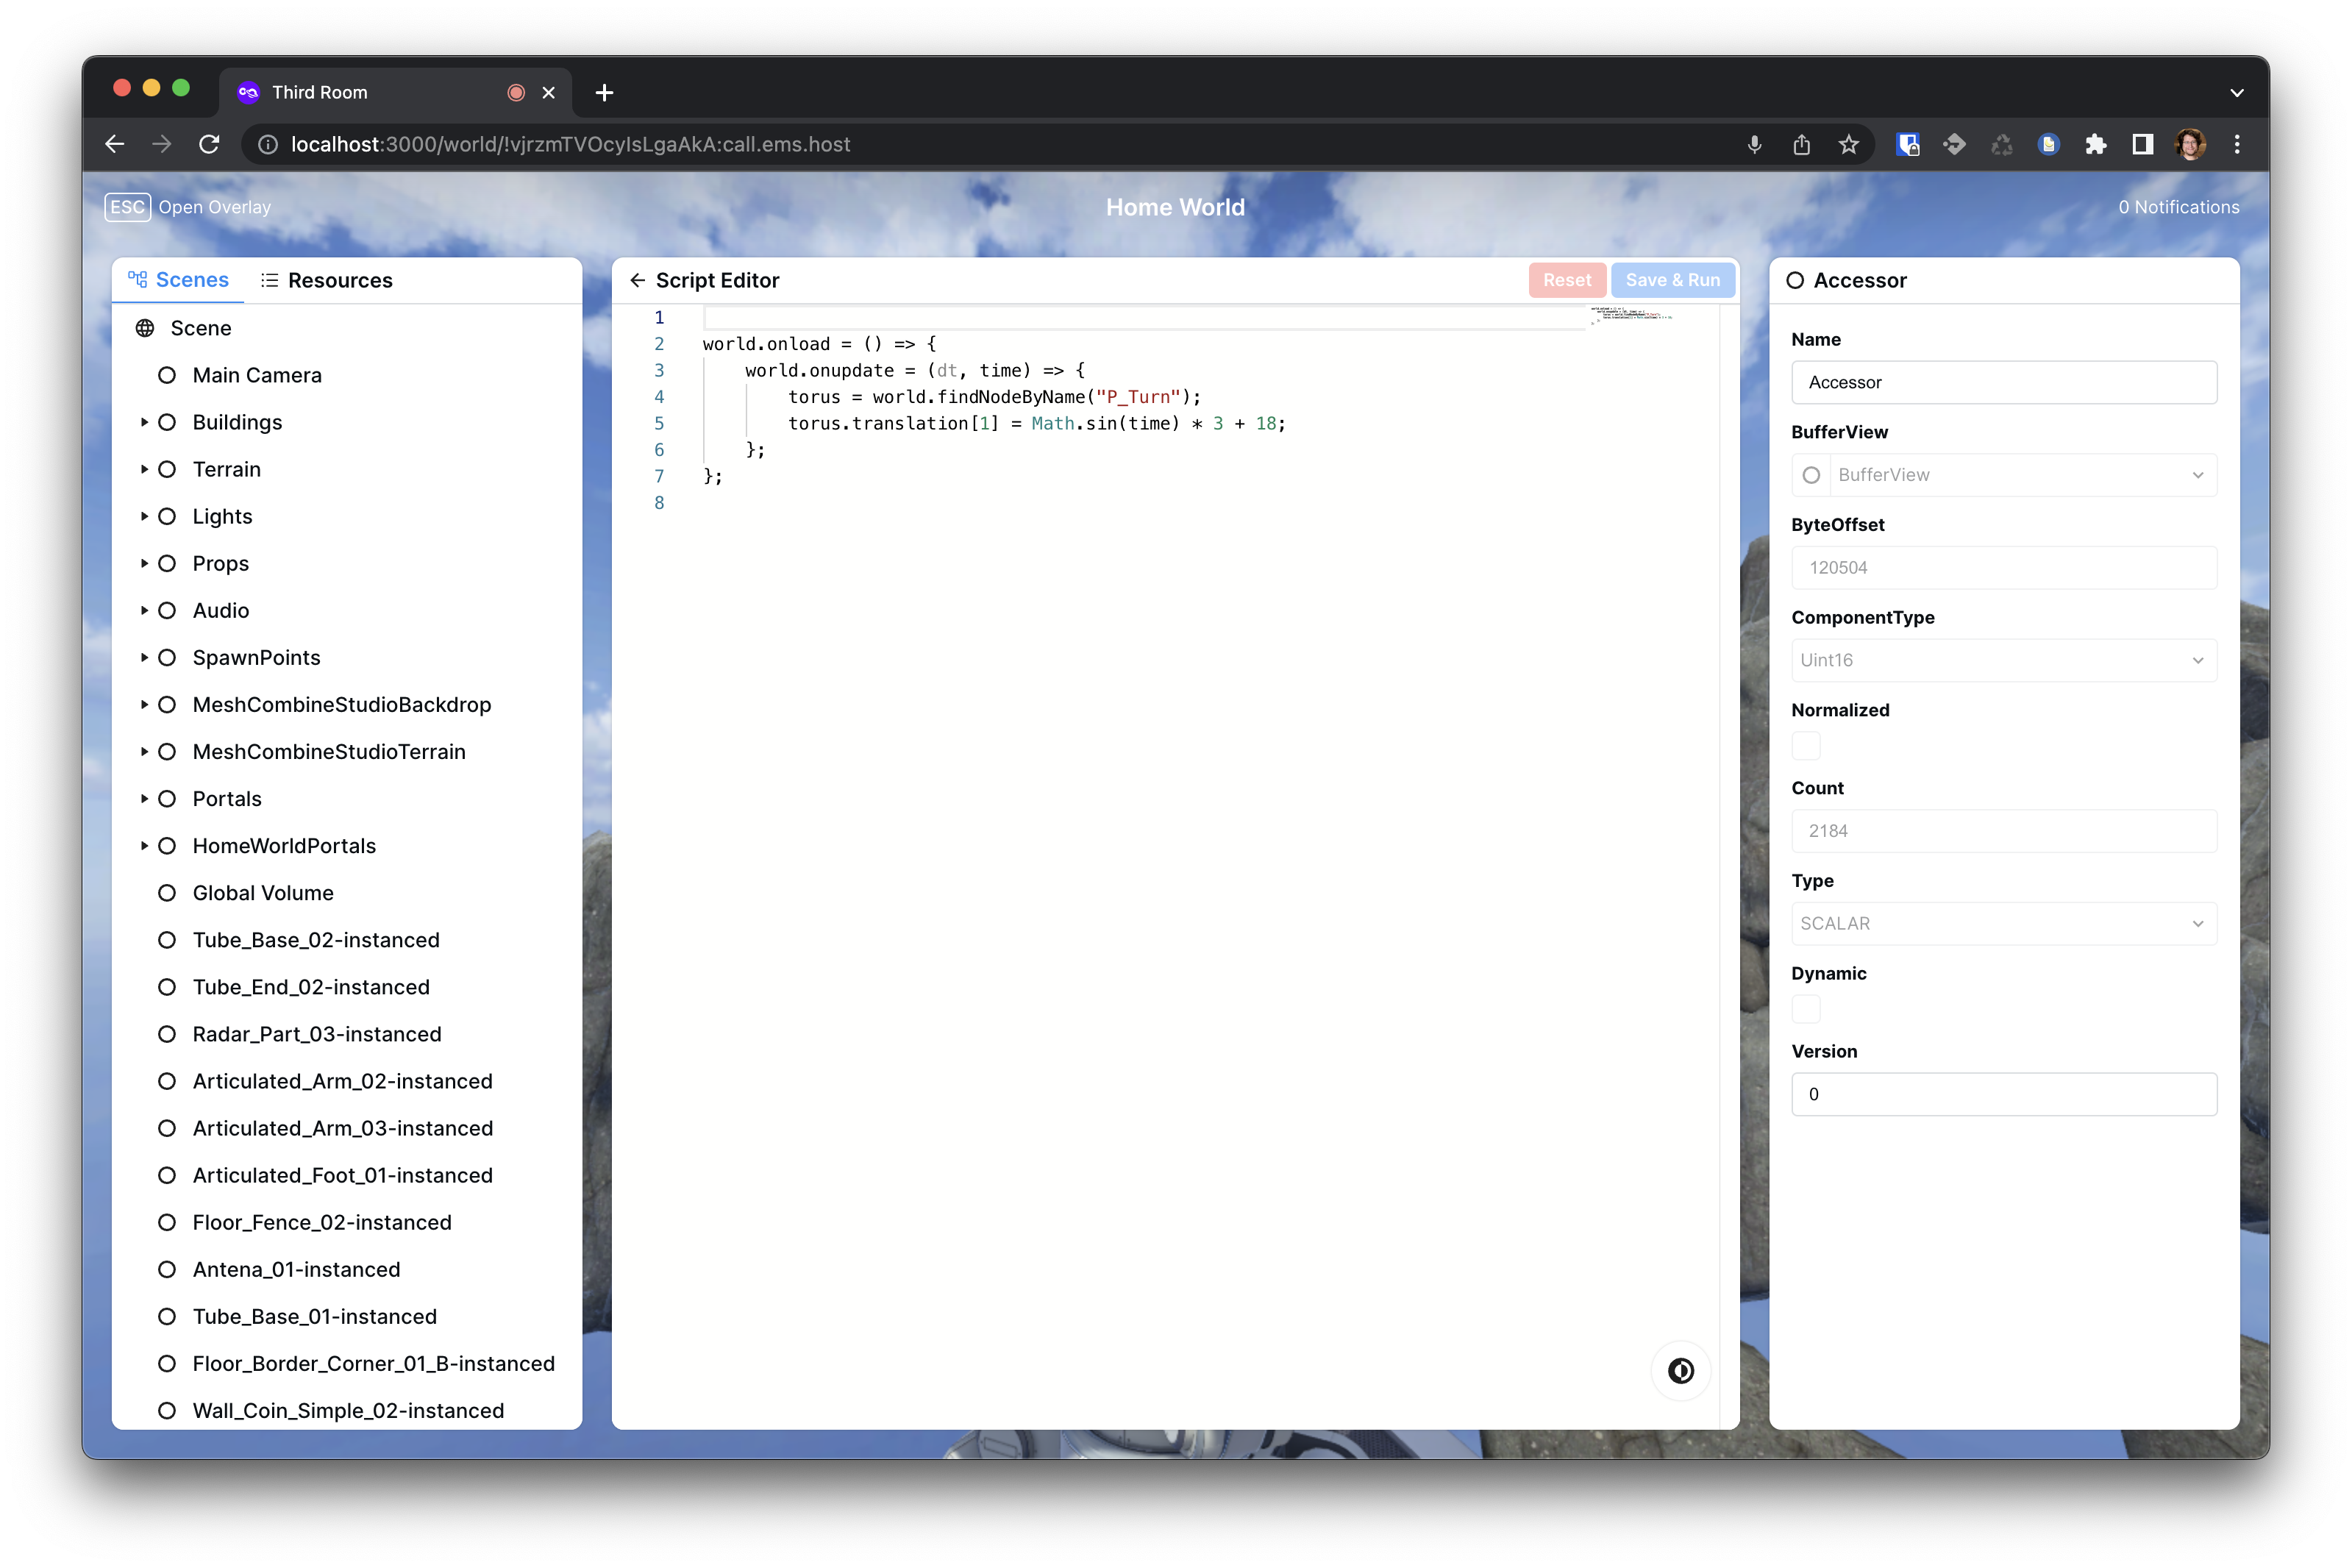Click the ByteOffset input field
2352x1568 pixels.
coord(2003,567)
